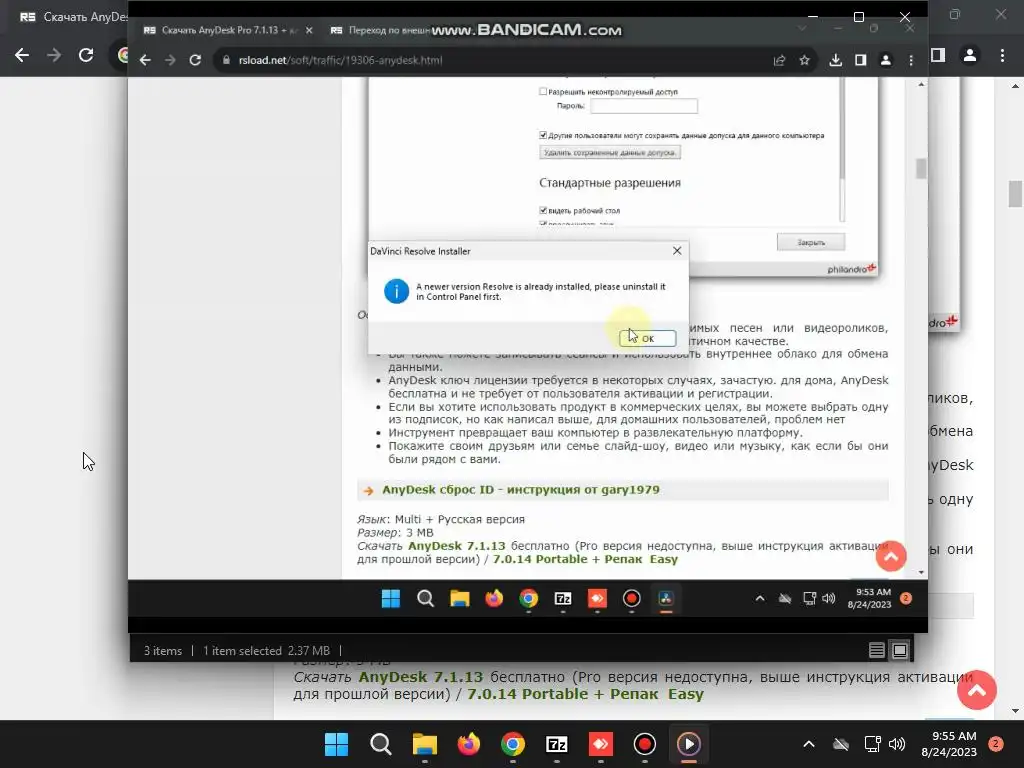1024x768 pixels.
Task: Expand hidden tray icons in the main 9:55 AM taskbar
Action: [808, 744]
